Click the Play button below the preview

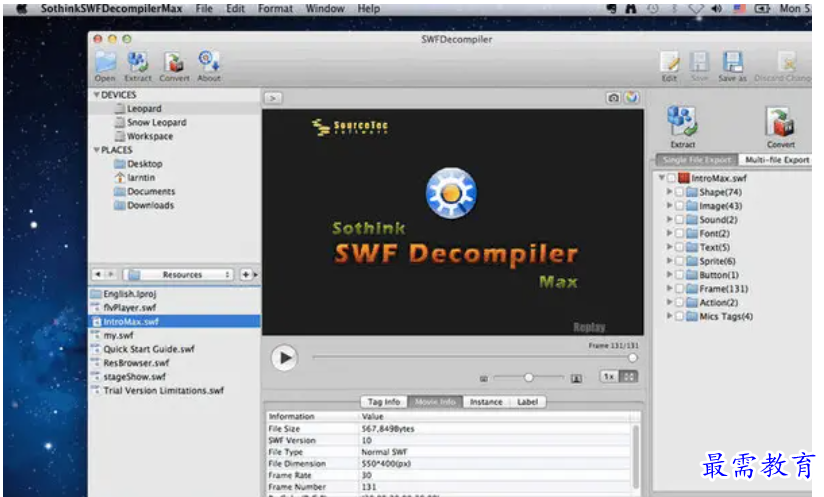[x=284, y=358]
